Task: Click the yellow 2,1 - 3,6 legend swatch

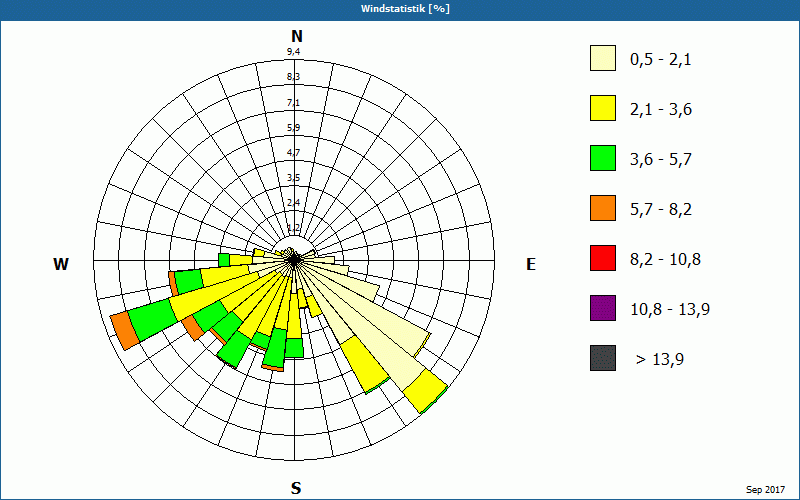Action: [x=603, y=108]
